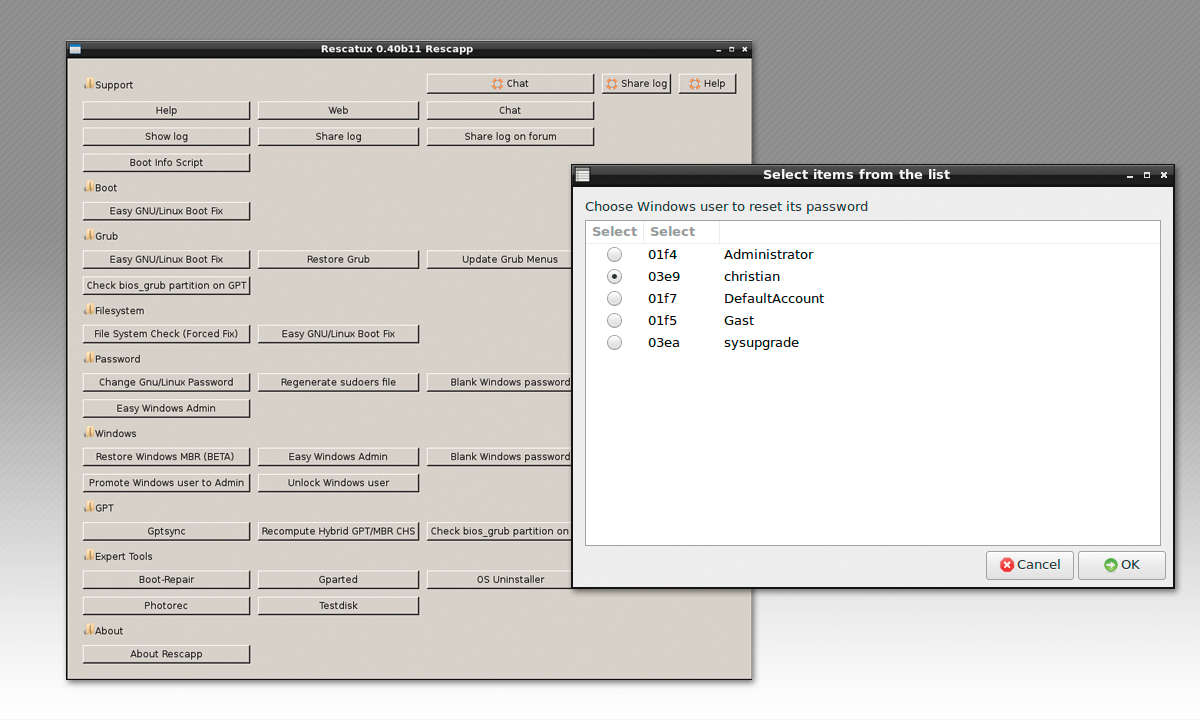Click Regenerate sudoers file

tap(338, 383)
